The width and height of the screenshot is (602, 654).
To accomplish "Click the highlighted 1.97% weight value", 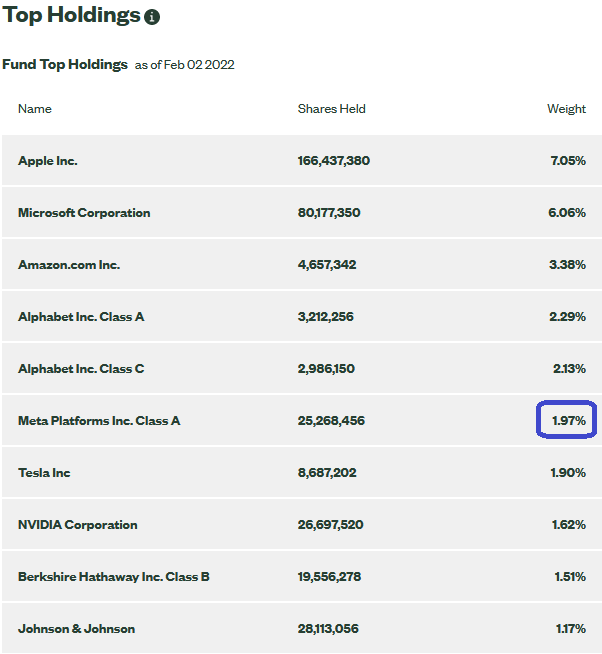I will tap(569, 420).
